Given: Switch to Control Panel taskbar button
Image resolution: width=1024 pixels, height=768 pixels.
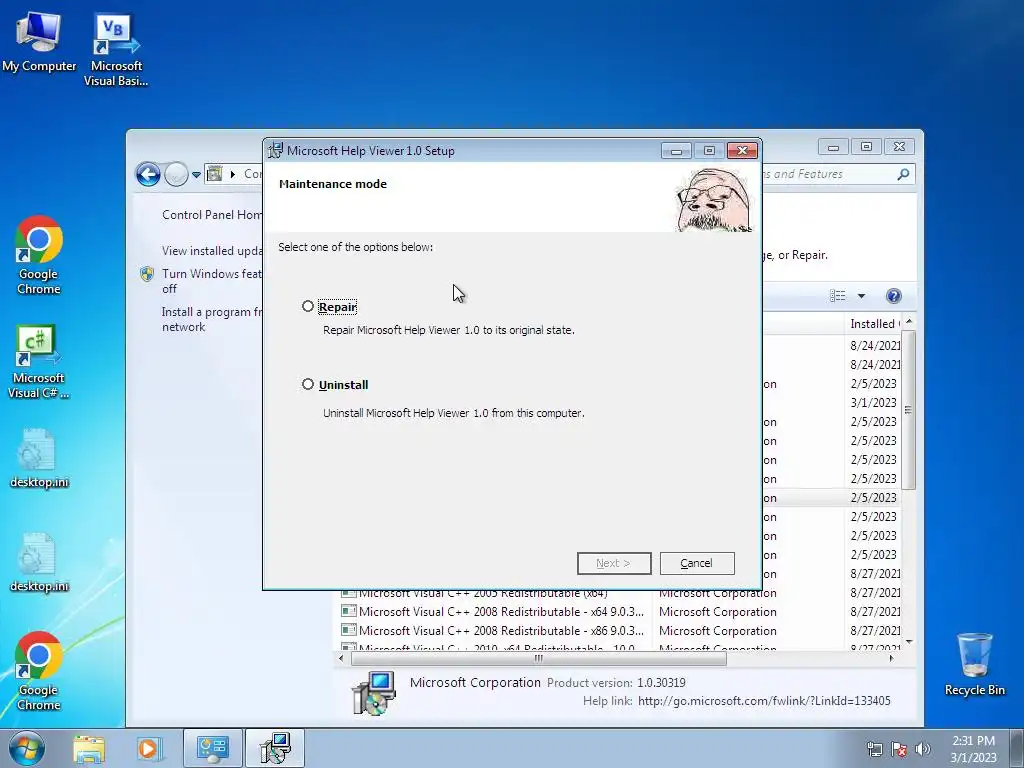Looking at the screenshot, I should 212,748.
